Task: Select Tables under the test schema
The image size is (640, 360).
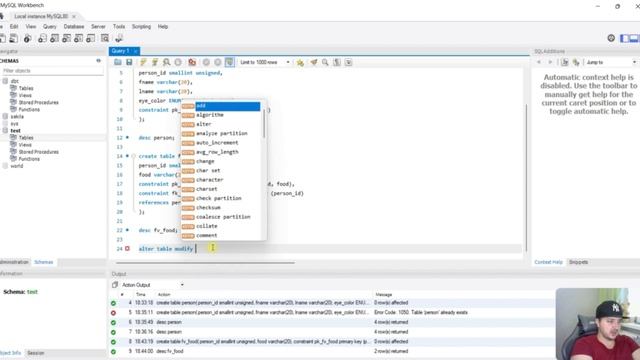Action: 26,138
